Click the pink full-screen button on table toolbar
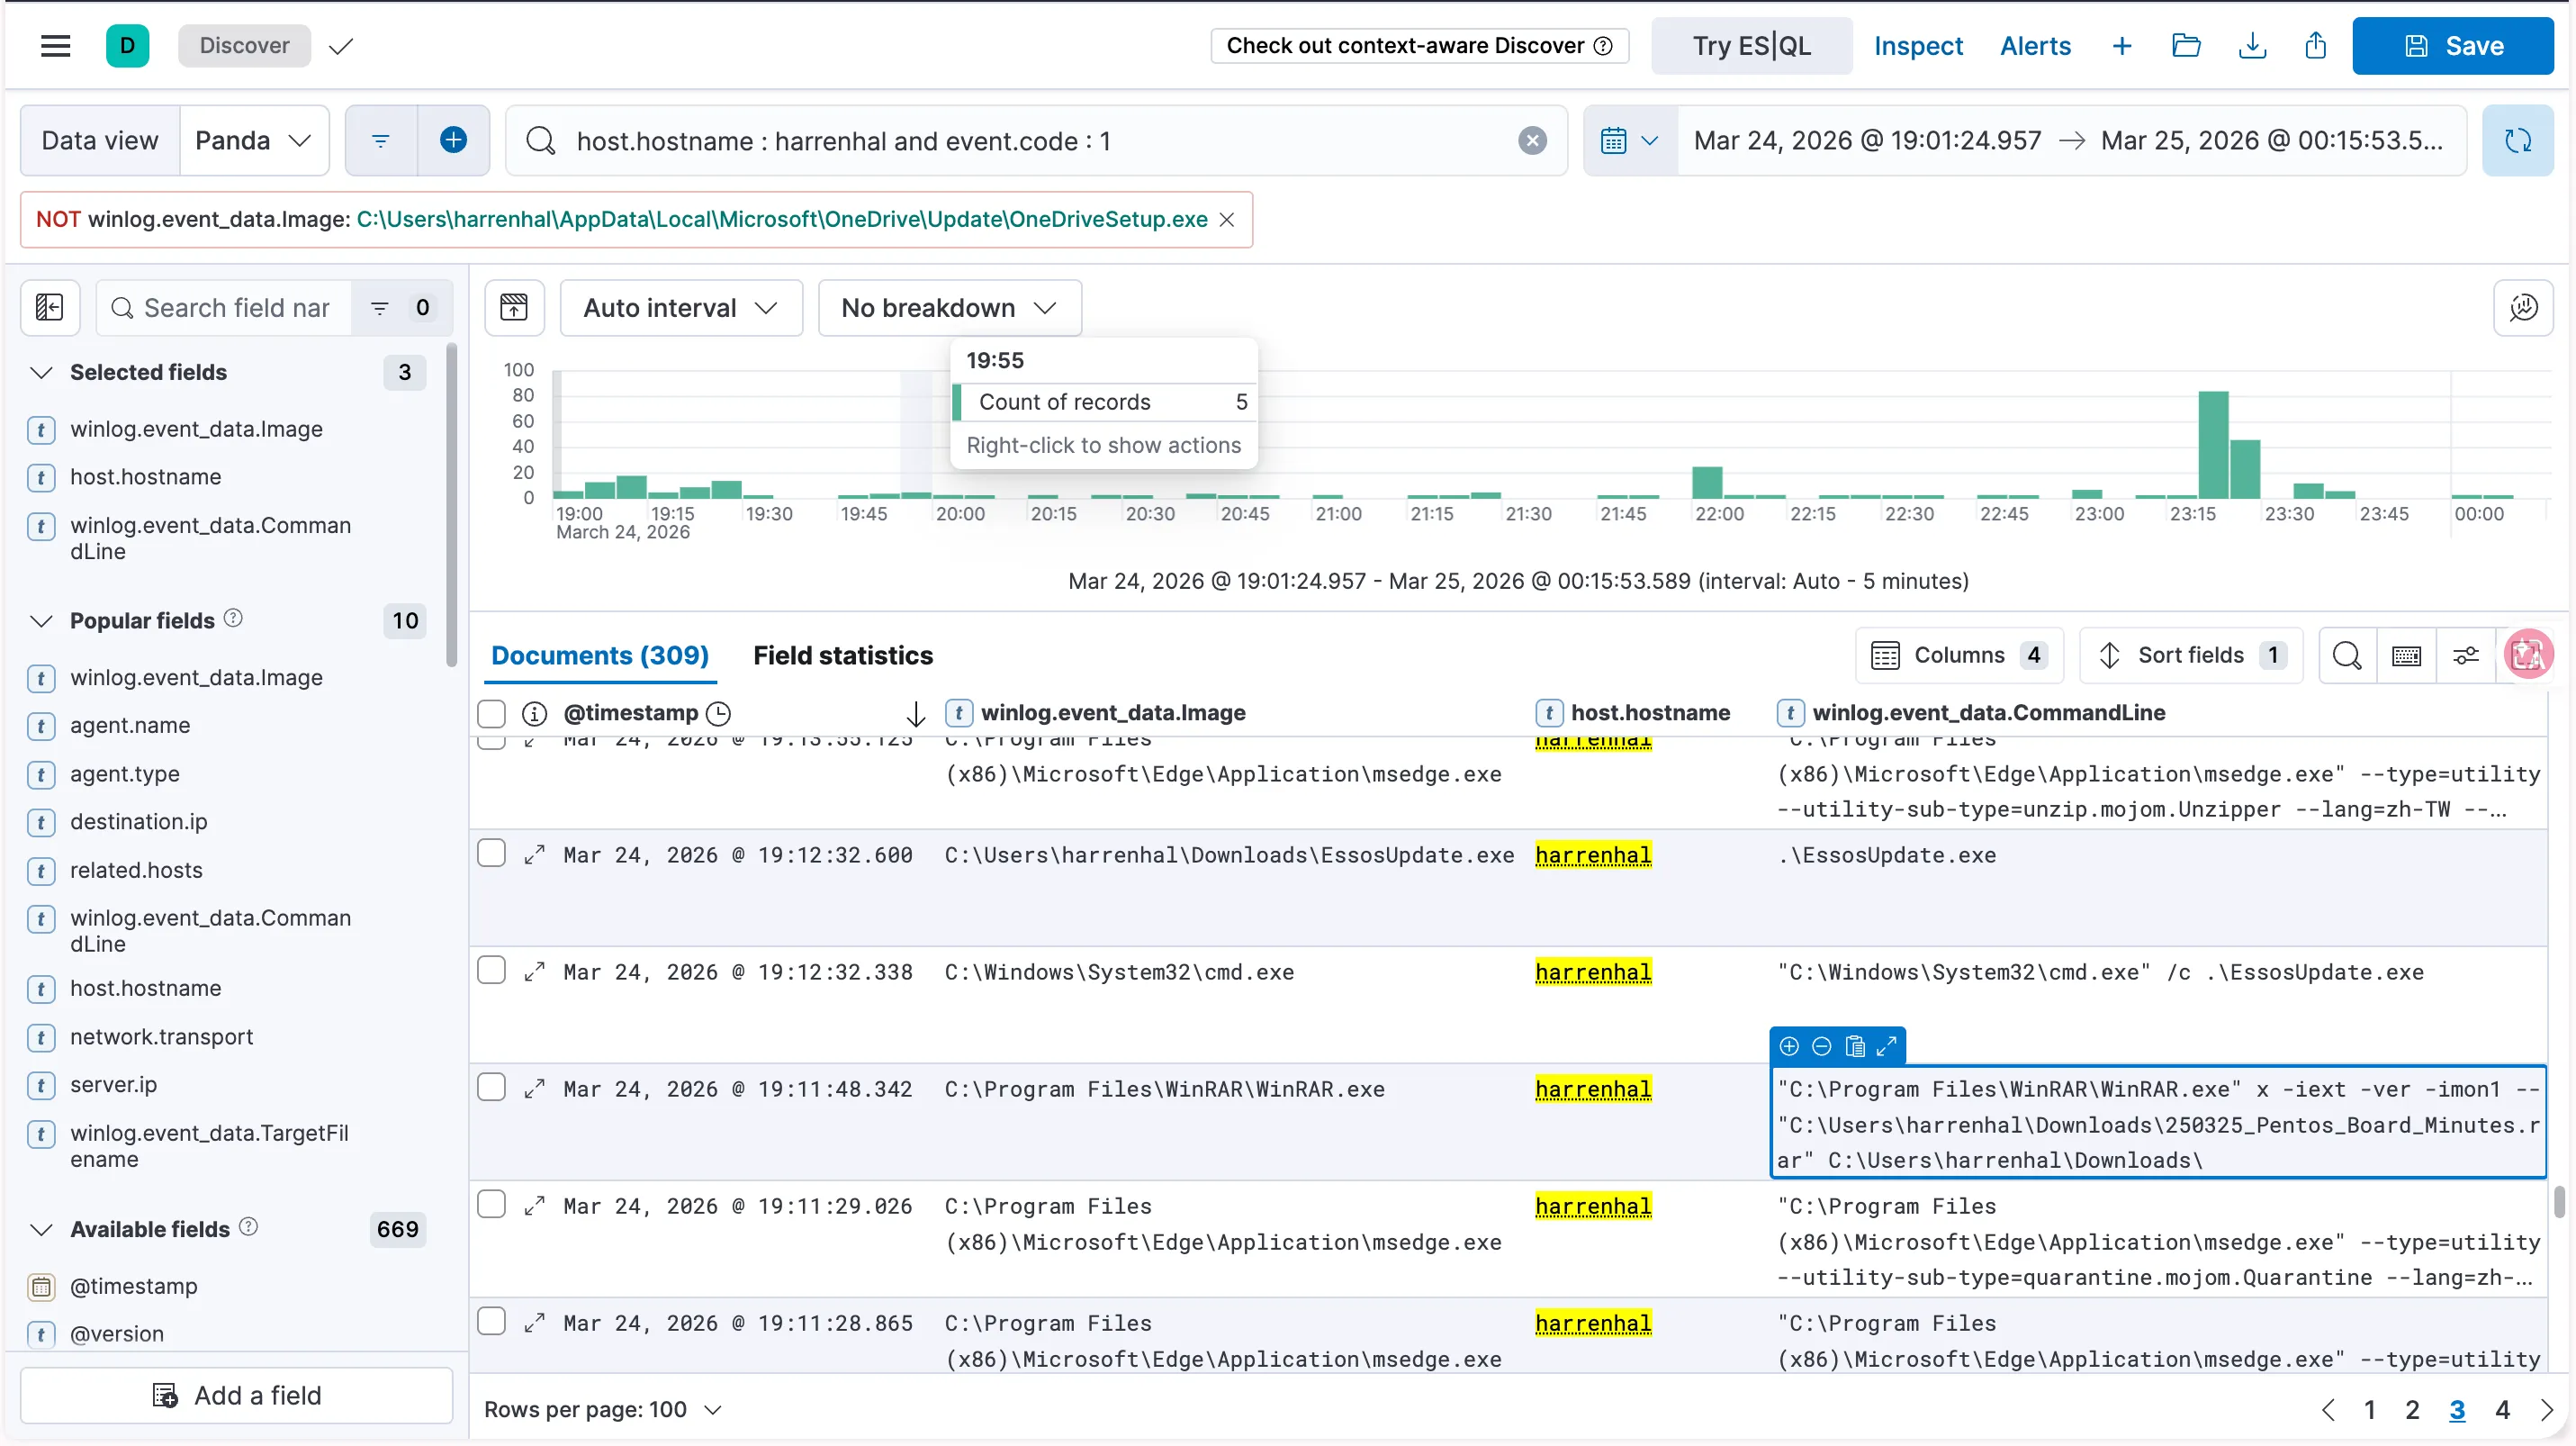Screen dimensions: 2576x1446 pyautogui.click(x=2527, y=655)
